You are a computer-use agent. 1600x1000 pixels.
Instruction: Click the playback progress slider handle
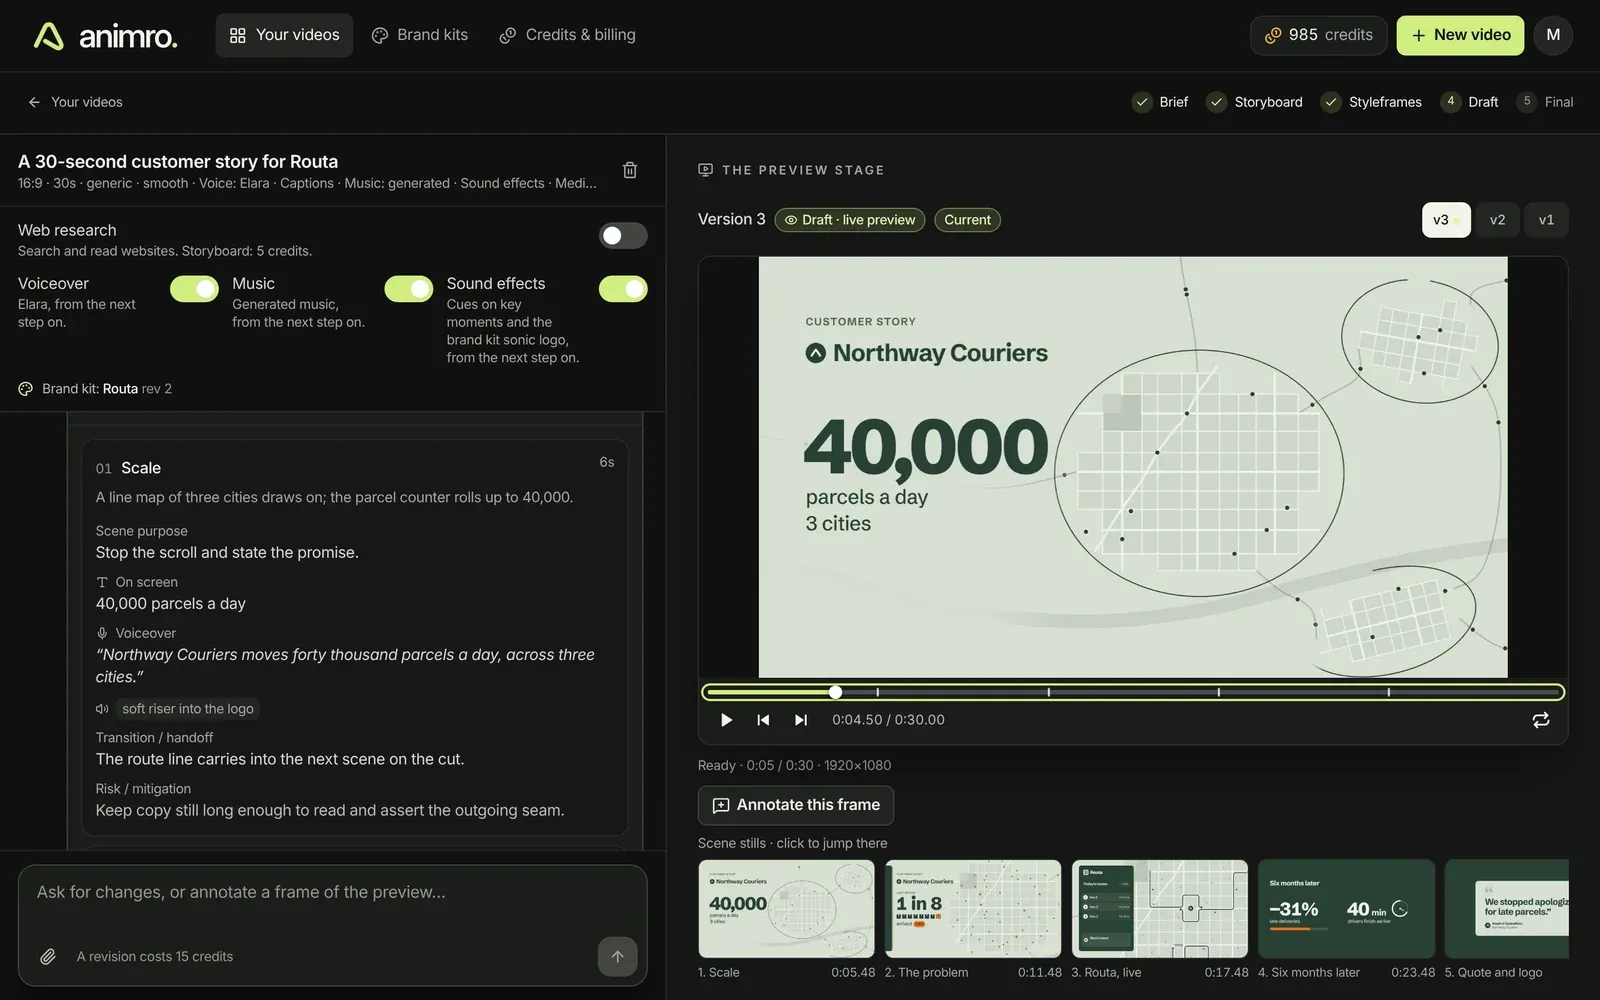pyautogui.click(x=836, y=692)
